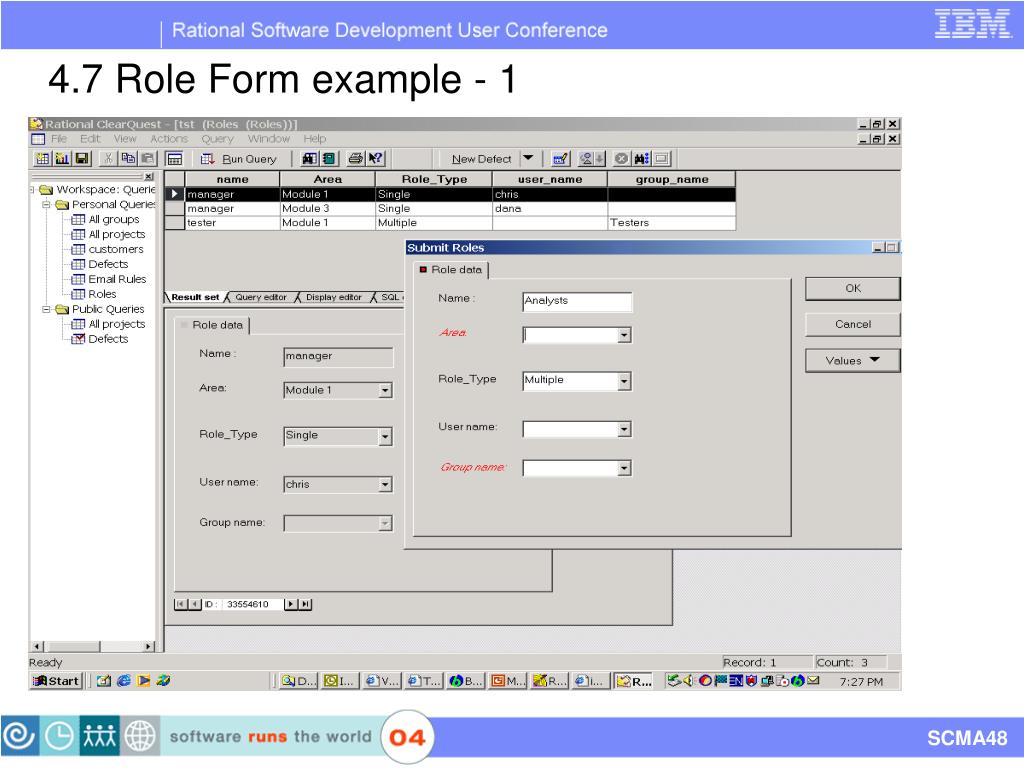The image size is (1024, 768).
Task: Open Role_Type dropdown showing Single
Action: [385, 436]
